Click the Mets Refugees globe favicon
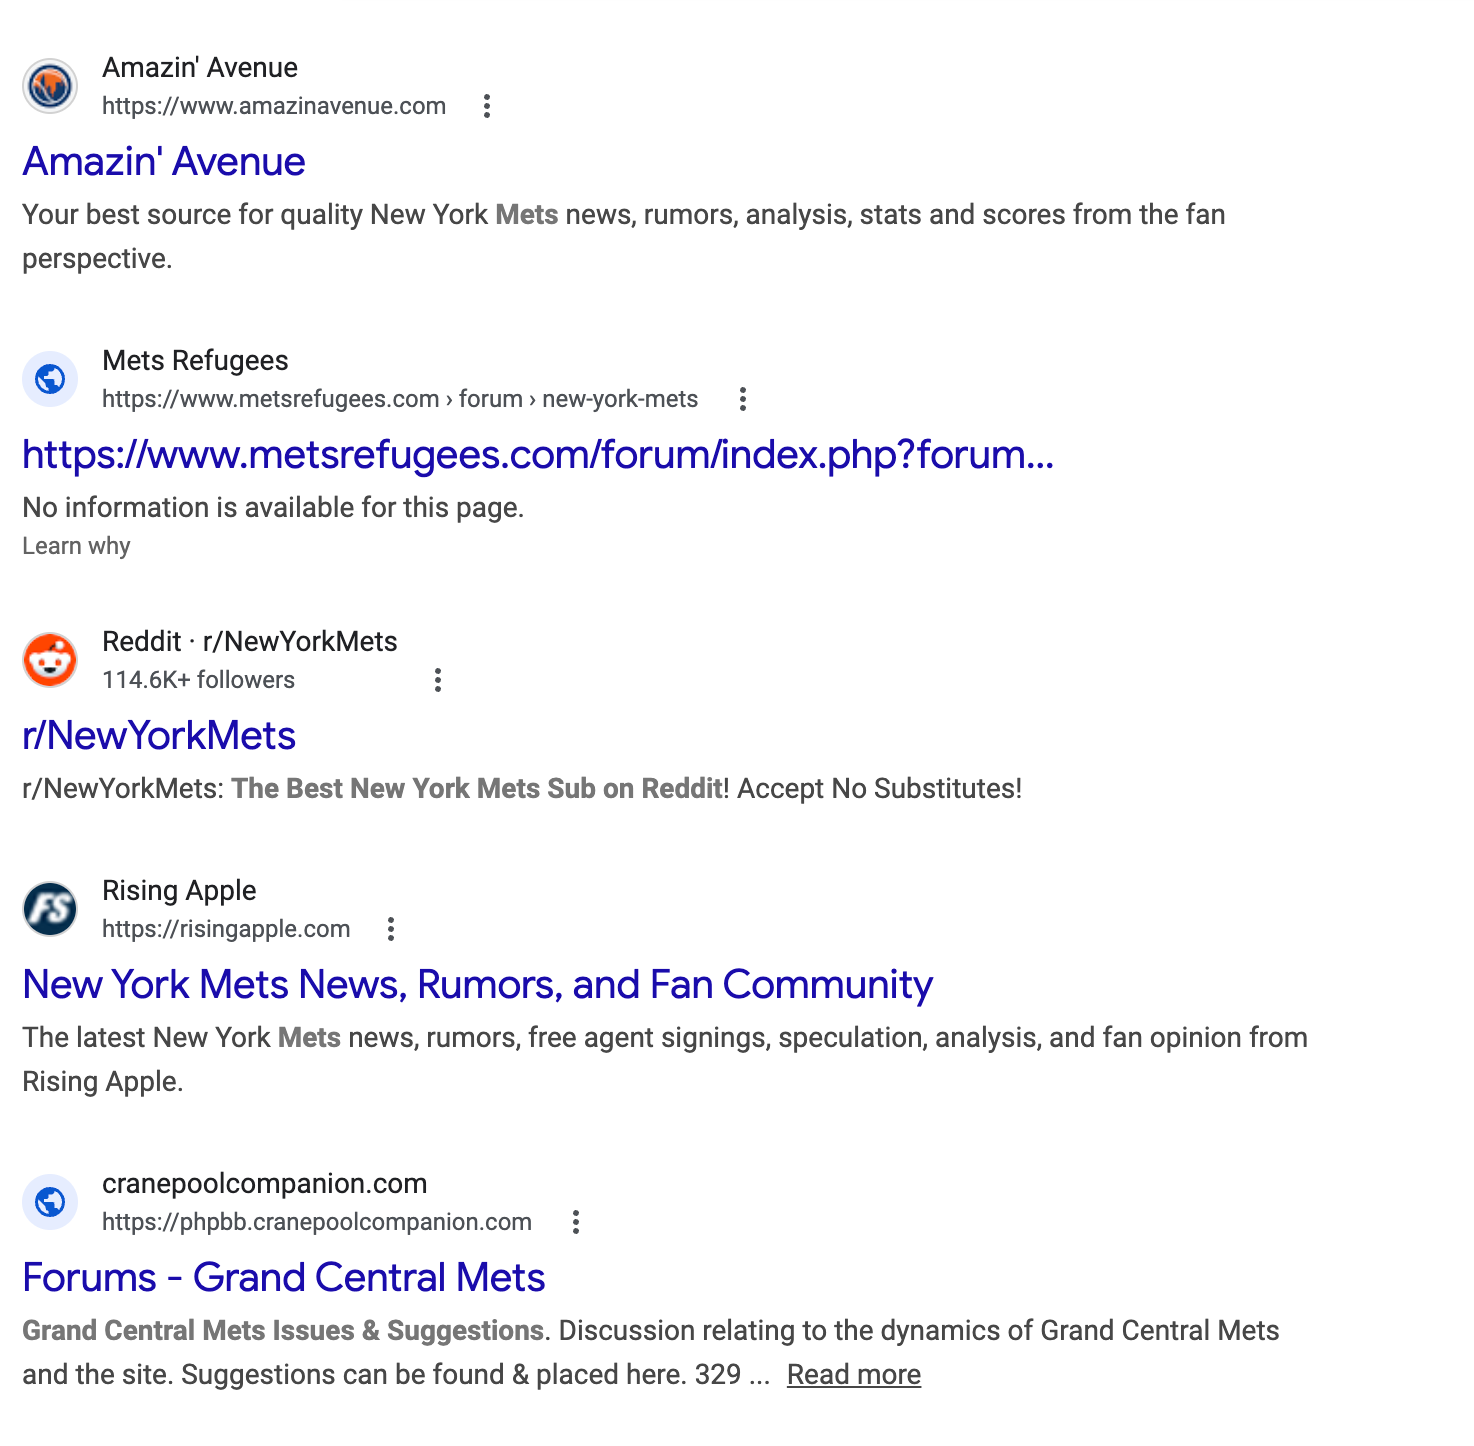1474x1446 pixels. click(50, 379)
